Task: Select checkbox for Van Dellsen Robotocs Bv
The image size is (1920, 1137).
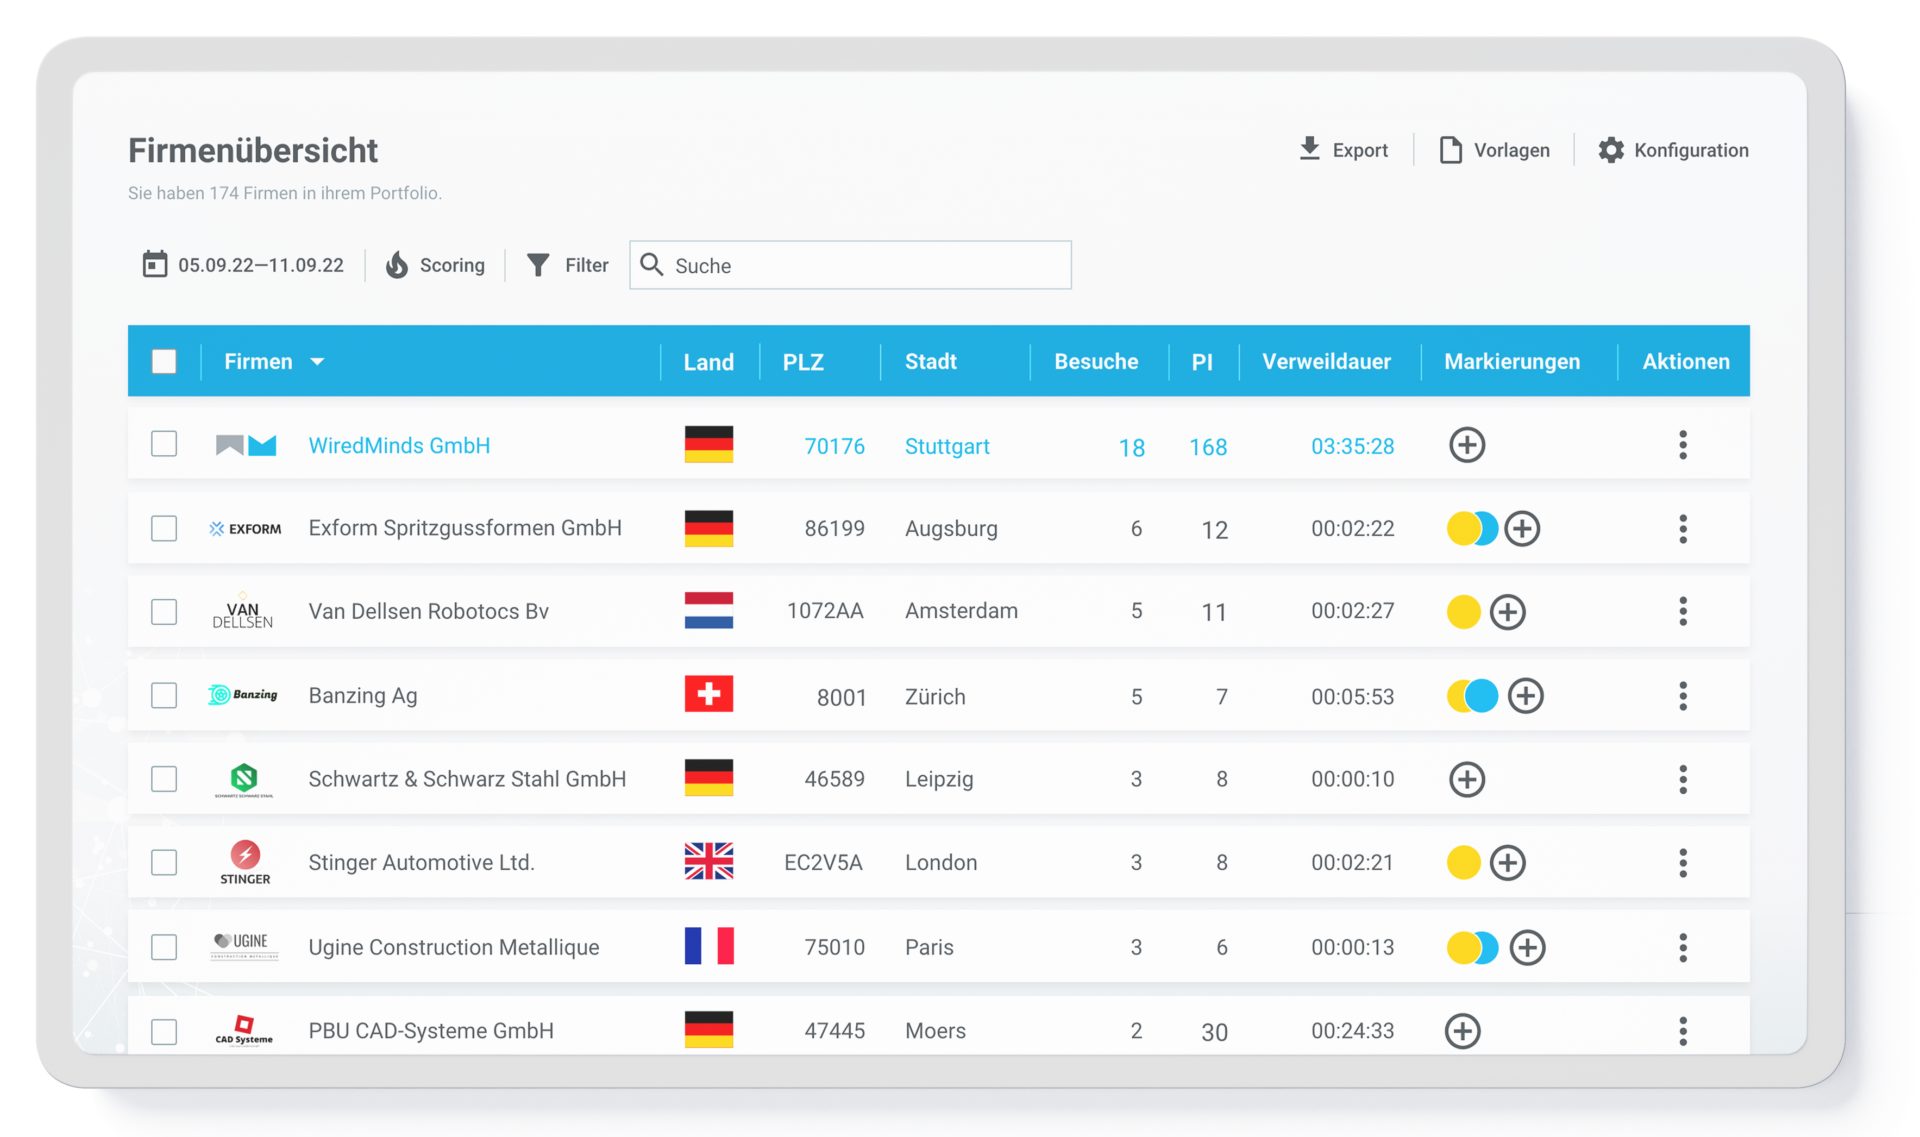Action: (164, 611)
